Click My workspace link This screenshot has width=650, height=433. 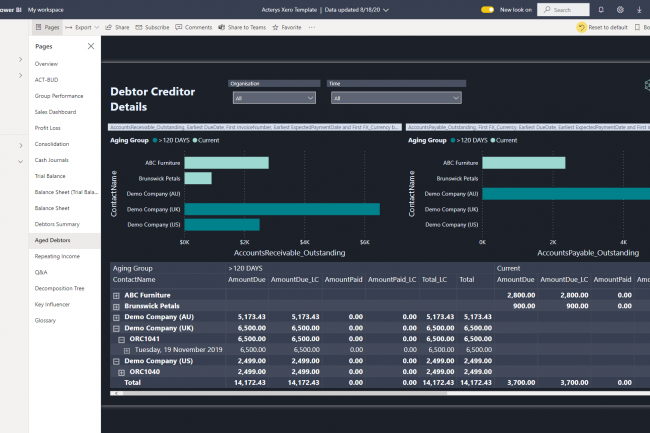46,10
